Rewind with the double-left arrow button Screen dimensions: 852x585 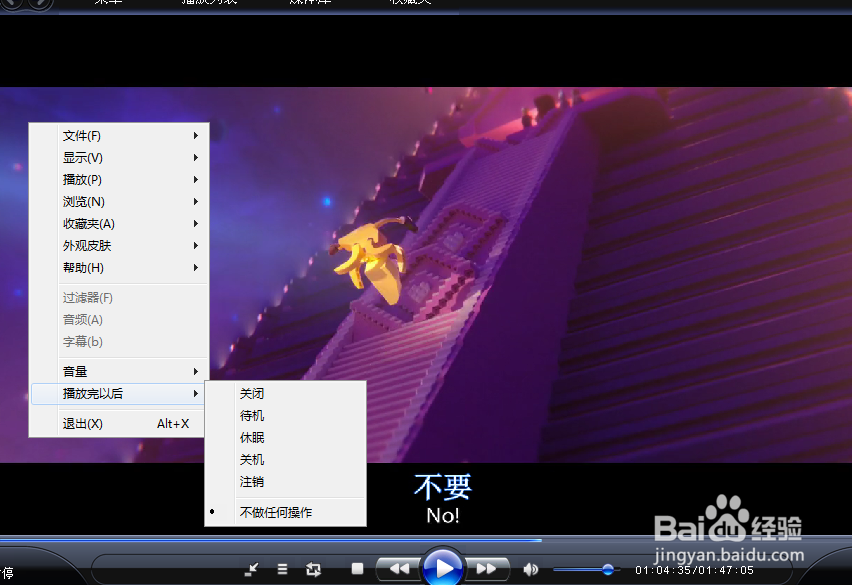tap(399, 569)
